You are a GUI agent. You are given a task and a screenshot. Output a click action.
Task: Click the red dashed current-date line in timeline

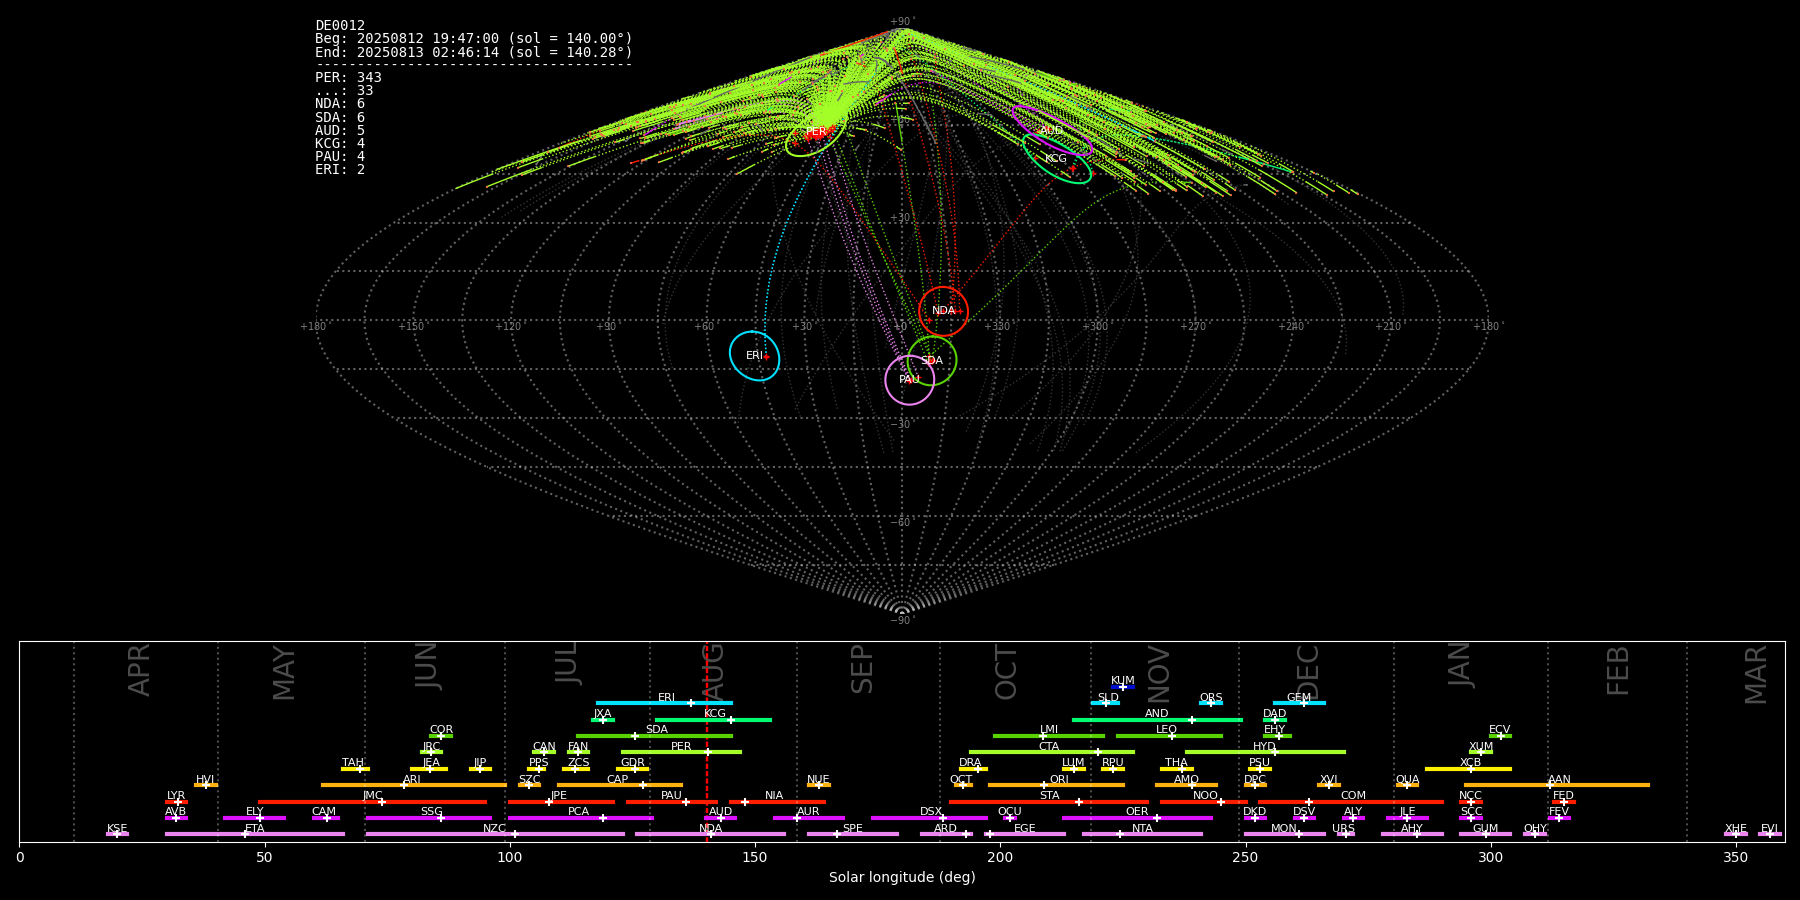pyautogui.click(x=707, y=741)
